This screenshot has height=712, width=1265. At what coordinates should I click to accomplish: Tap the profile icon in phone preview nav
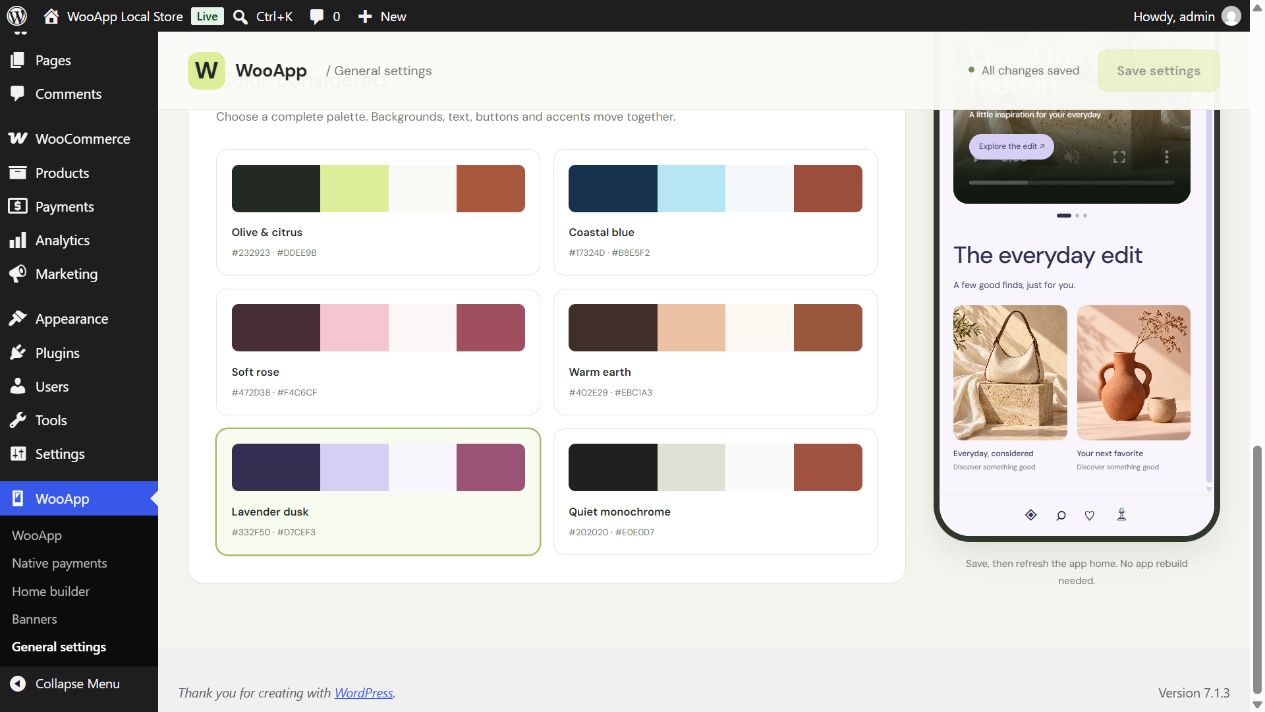pos(1121,515)
